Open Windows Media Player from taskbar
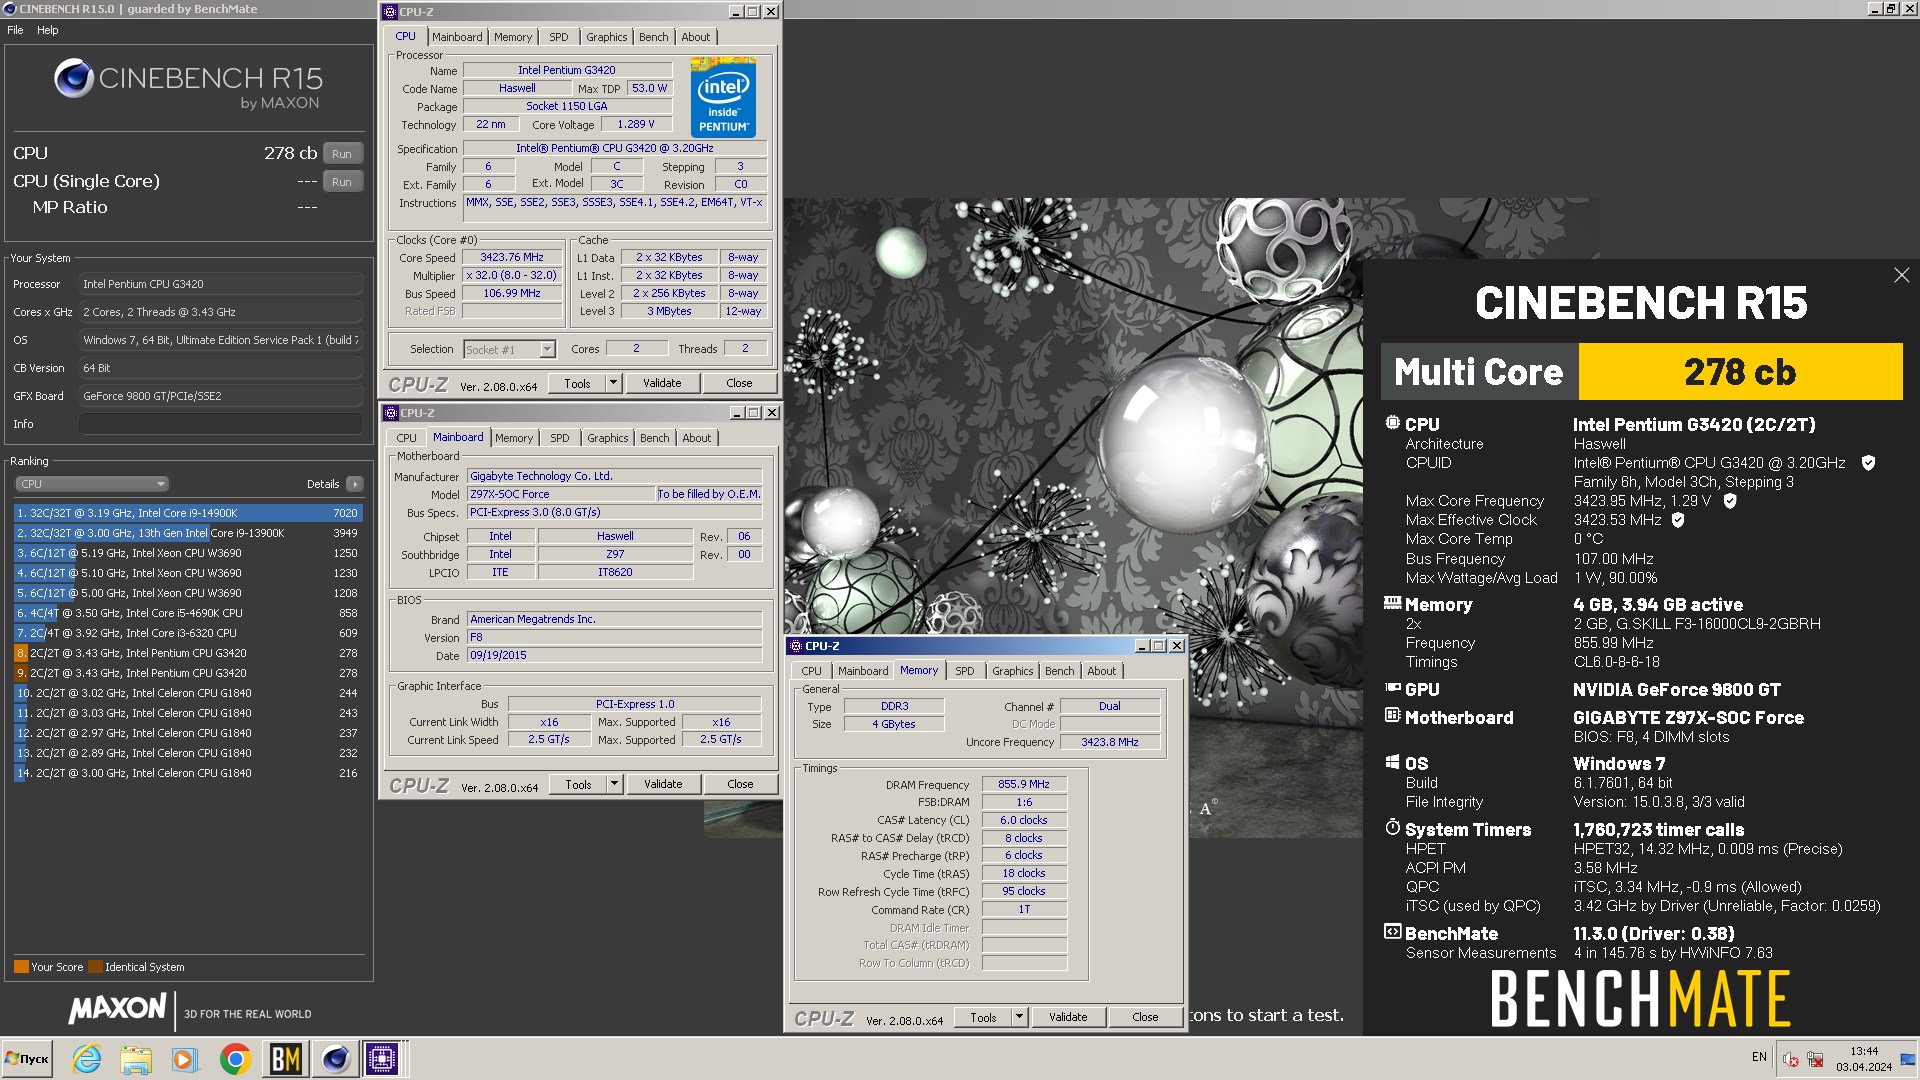1920x1080 pixels. click(184, 1059)
